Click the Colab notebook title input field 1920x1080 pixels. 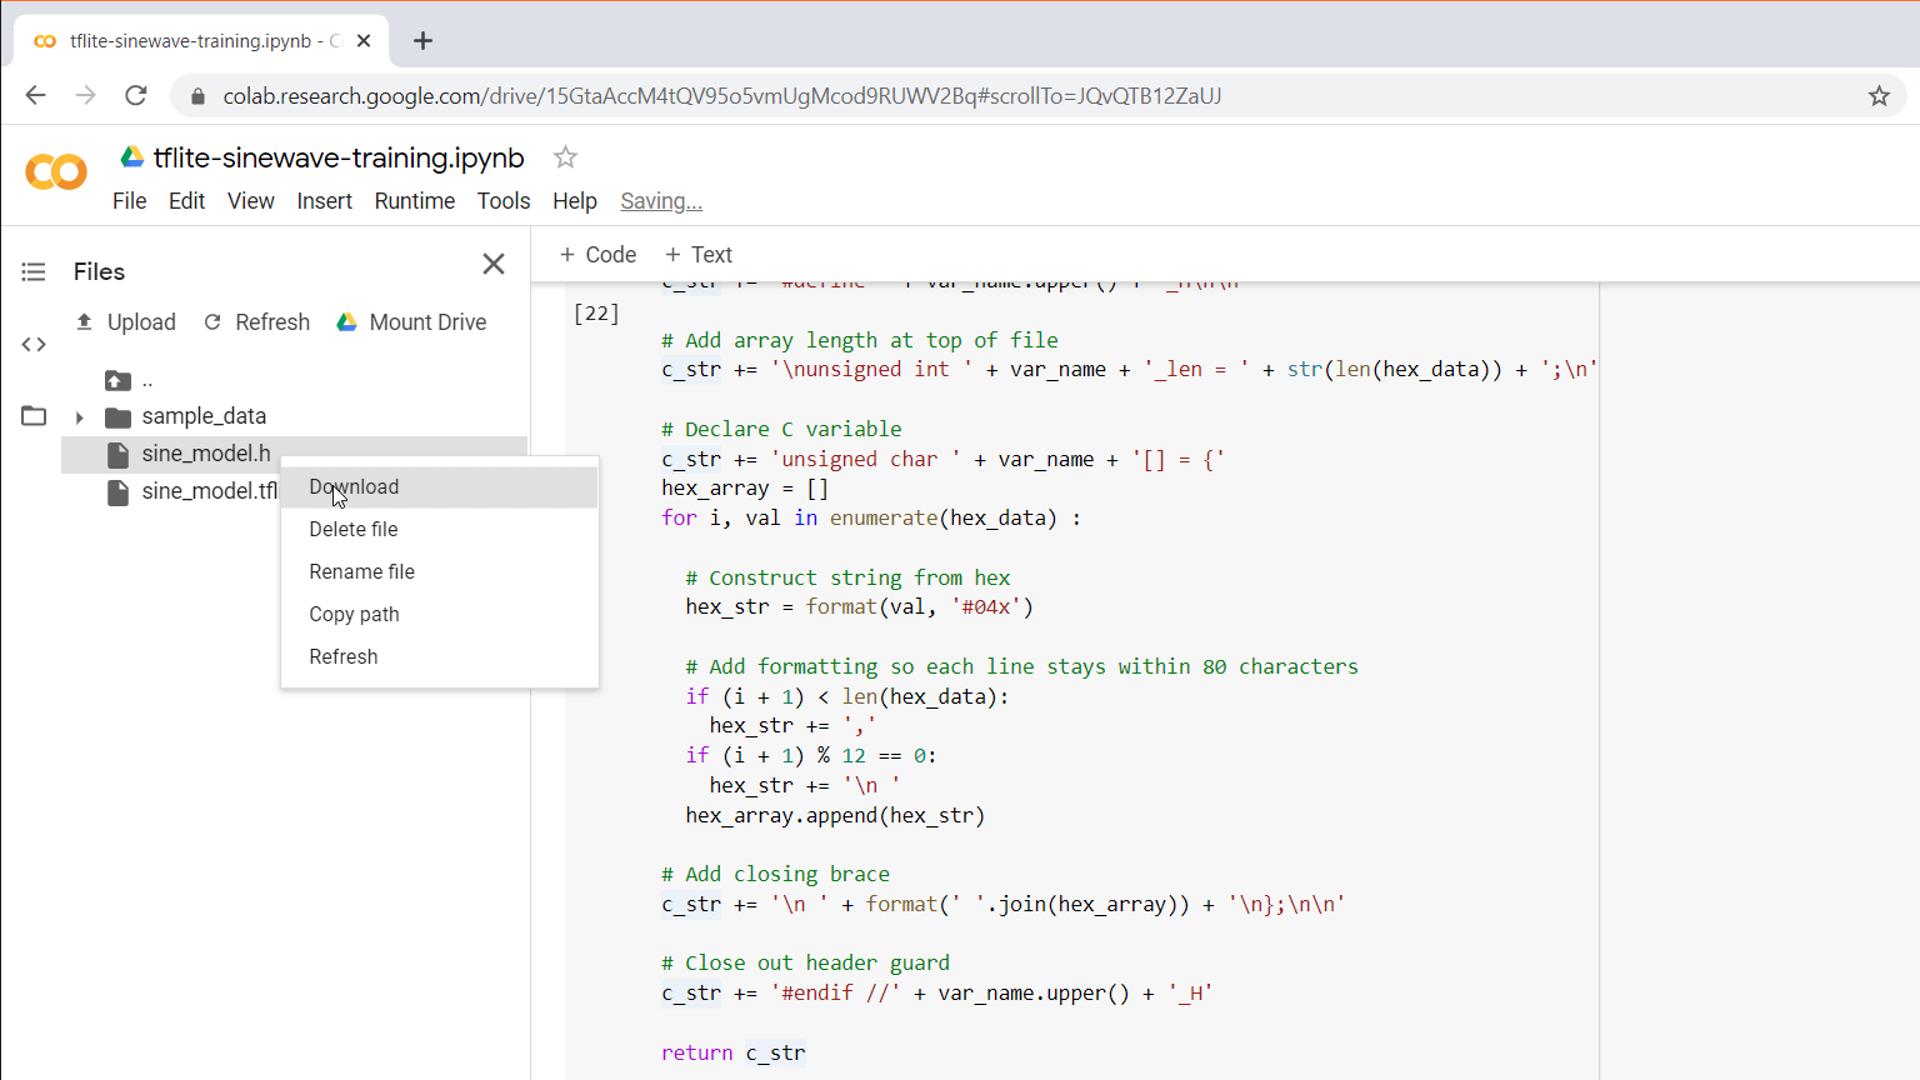pyautogui.click(x=340, y=158)
